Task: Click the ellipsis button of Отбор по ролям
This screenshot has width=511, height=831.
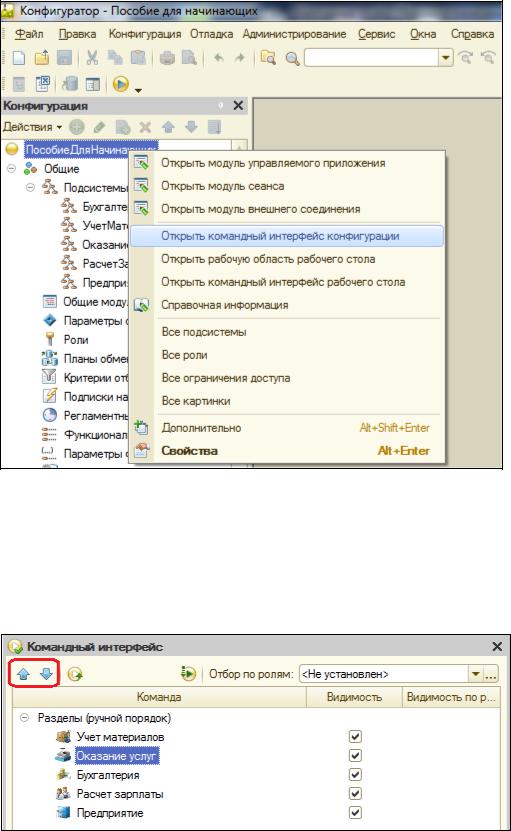Action: [x=490, y=674]
